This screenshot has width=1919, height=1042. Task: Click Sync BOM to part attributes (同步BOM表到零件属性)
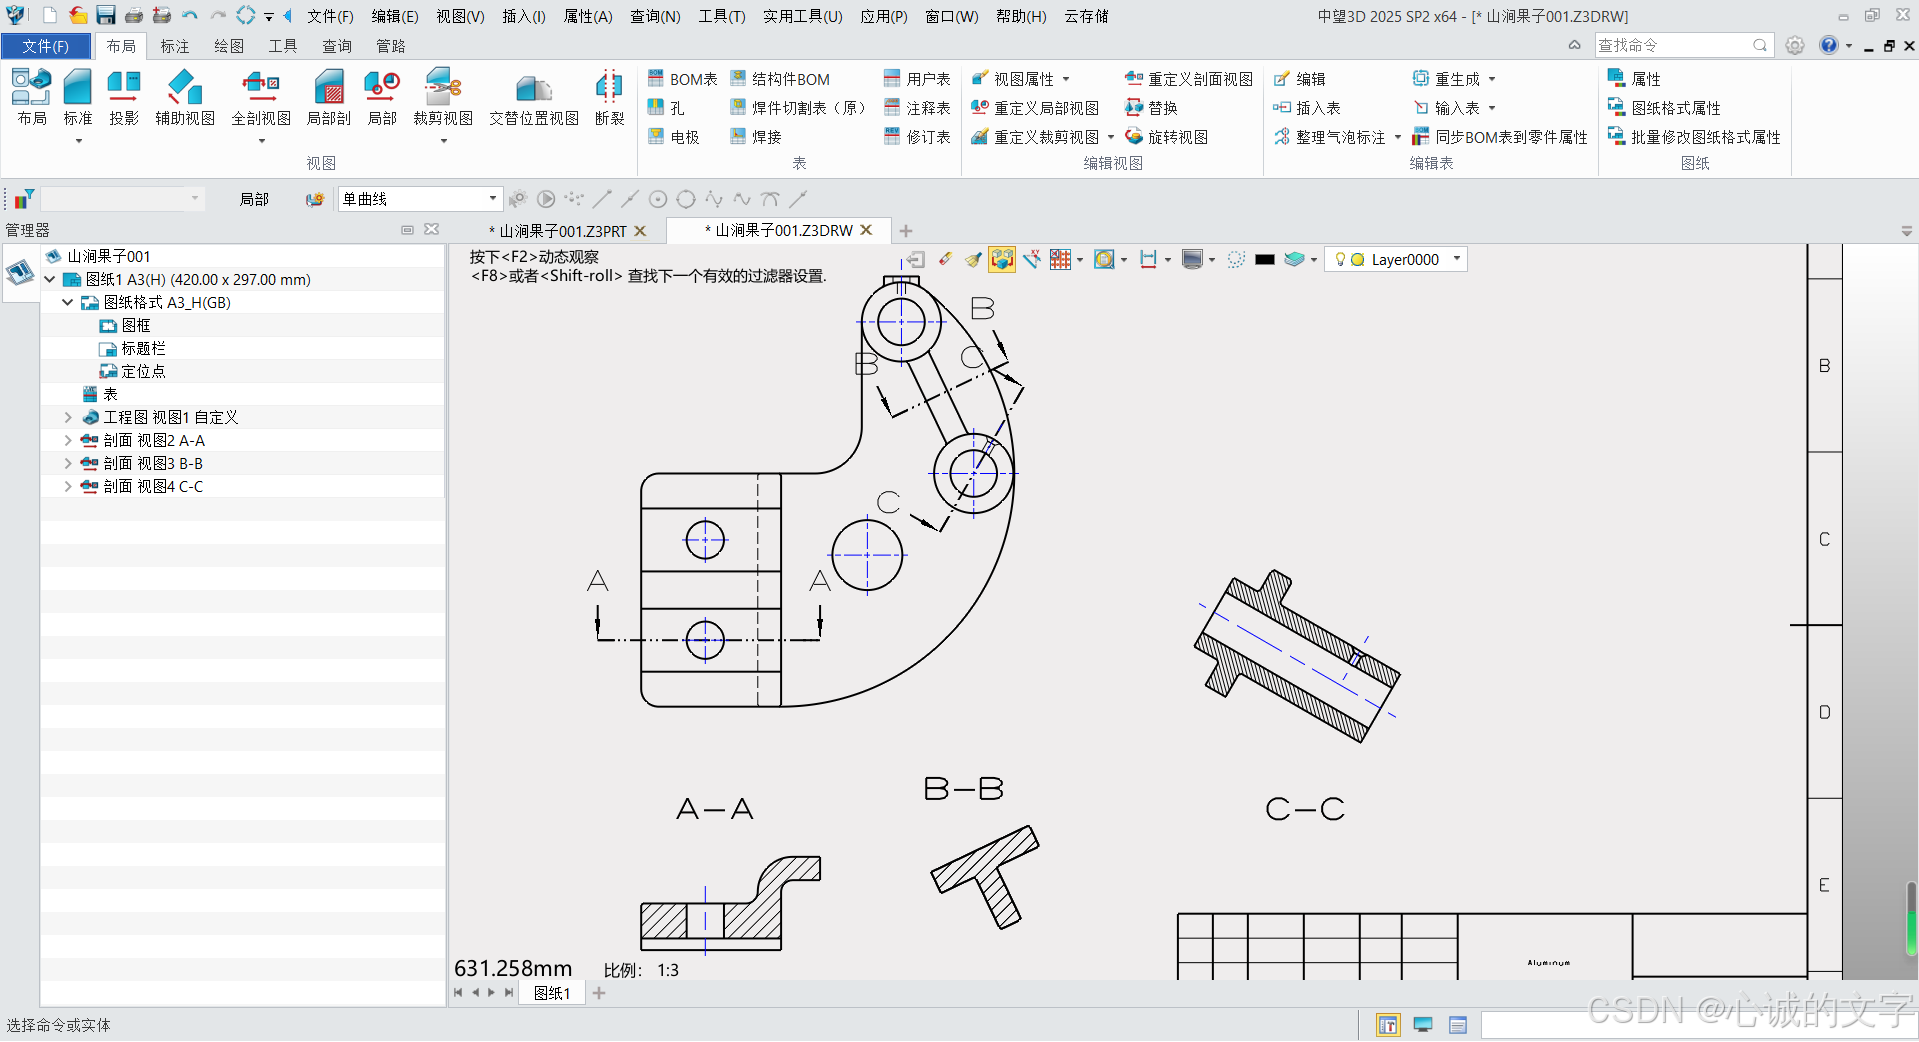(x=1499, y=137)
